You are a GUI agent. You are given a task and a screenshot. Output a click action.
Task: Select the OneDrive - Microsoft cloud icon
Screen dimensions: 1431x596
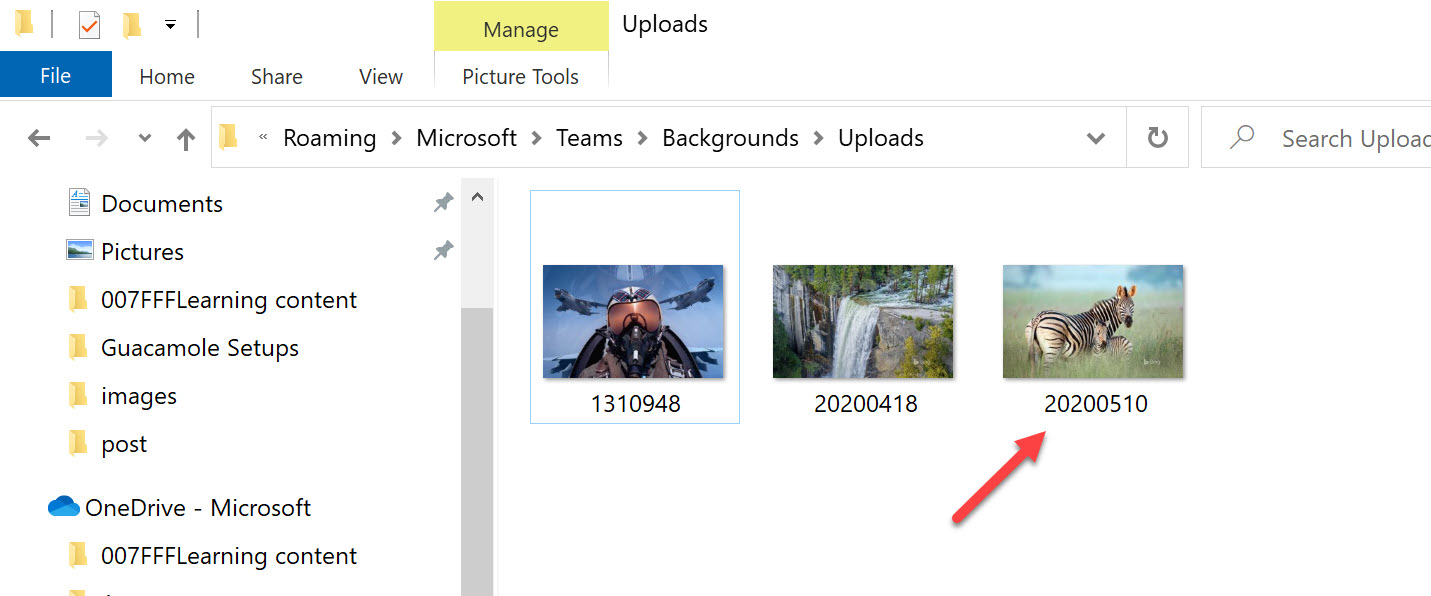pos(62,507)
